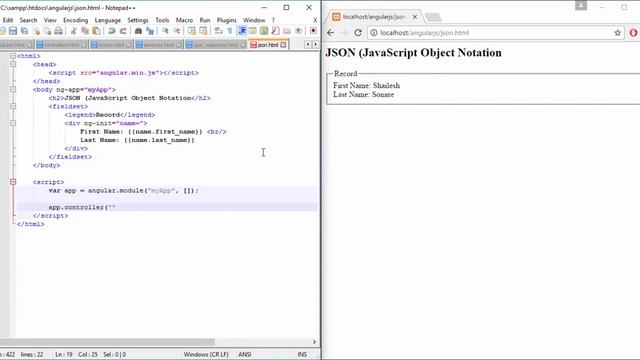Viewport: 640px width, 360px height.
Task: Open the Search menu
Action: point(29,20)
